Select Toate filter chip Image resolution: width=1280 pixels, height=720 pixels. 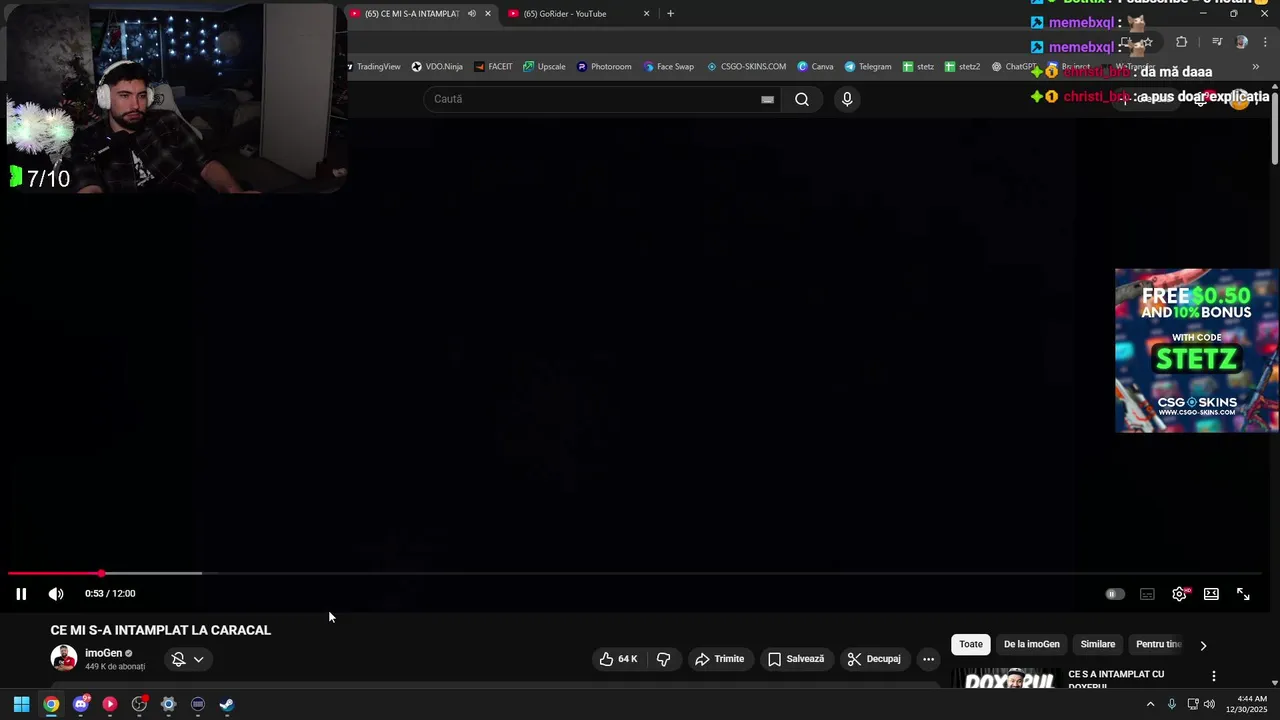click(x=971, y=644)
